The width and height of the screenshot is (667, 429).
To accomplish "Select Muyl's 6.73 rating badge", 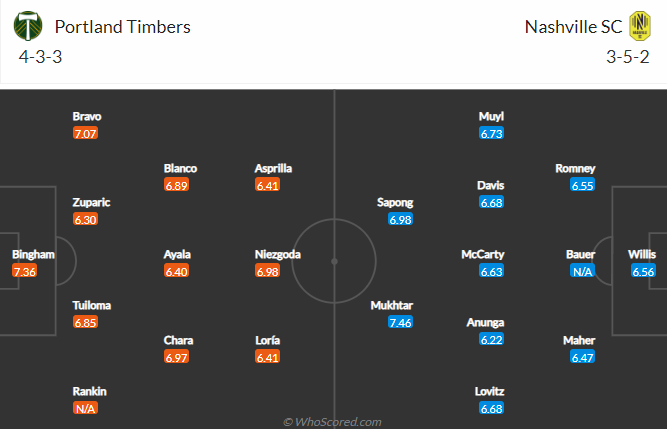I will point(491,134).
